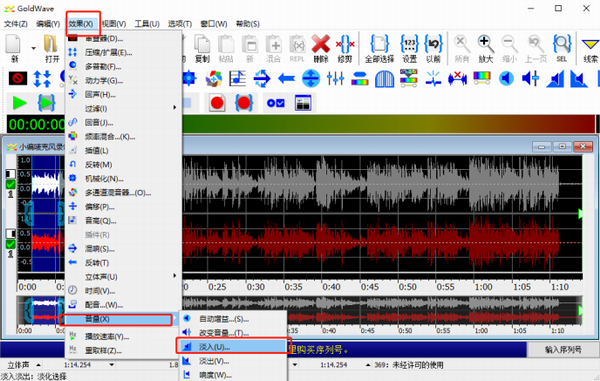Click the Select All (全部选择) icon

(379, 48)
